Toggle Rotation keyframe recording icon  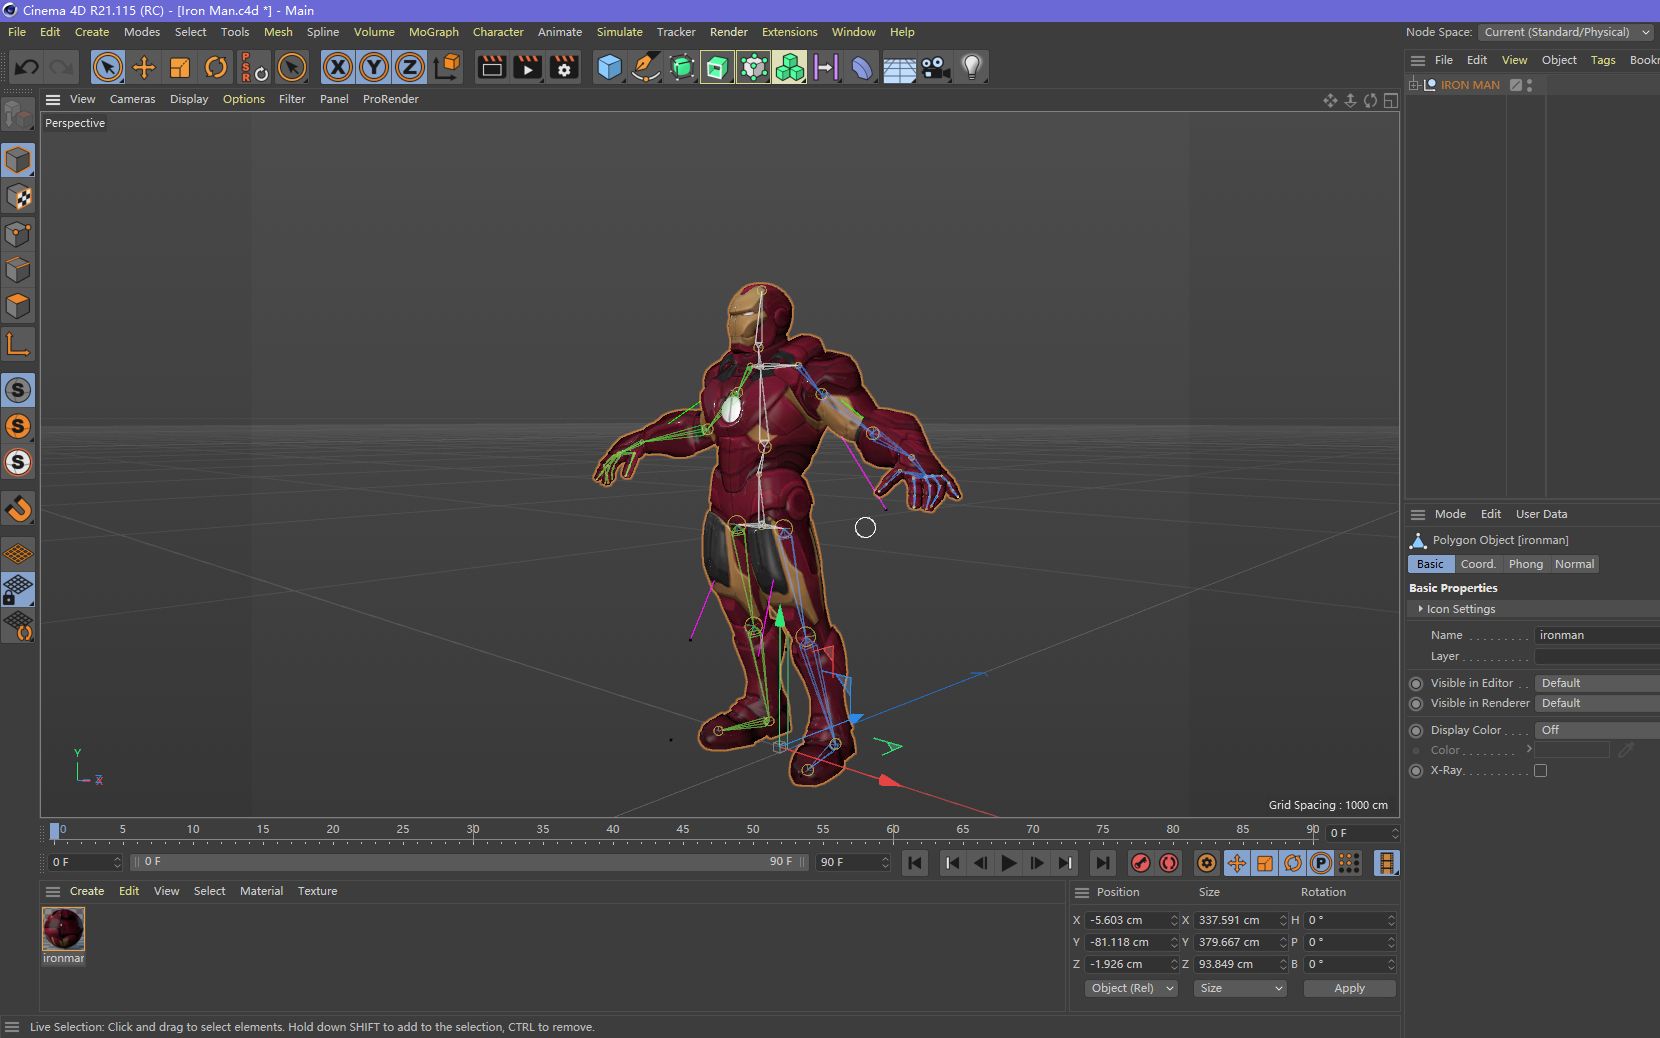[1293, 863]
